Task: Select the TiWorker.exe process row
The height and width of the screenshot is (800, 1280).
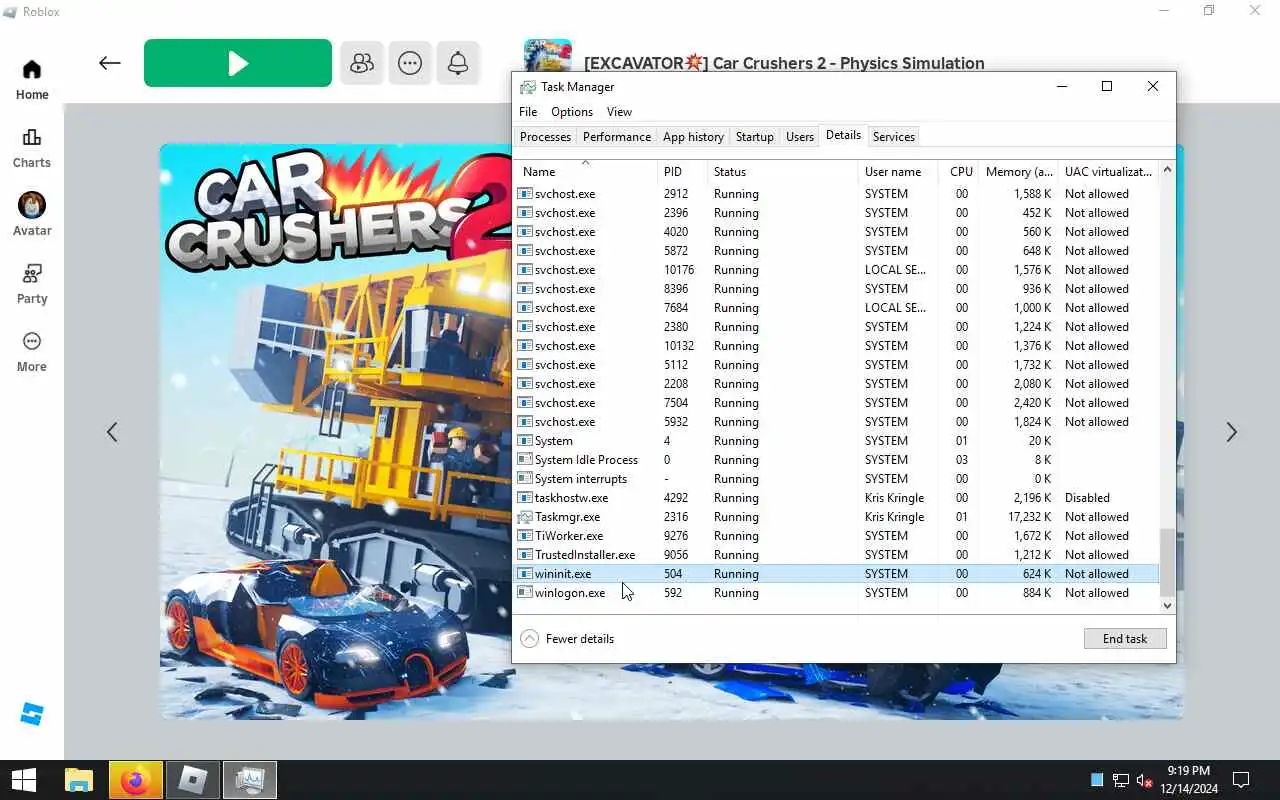Action: [x=836, y=536]
